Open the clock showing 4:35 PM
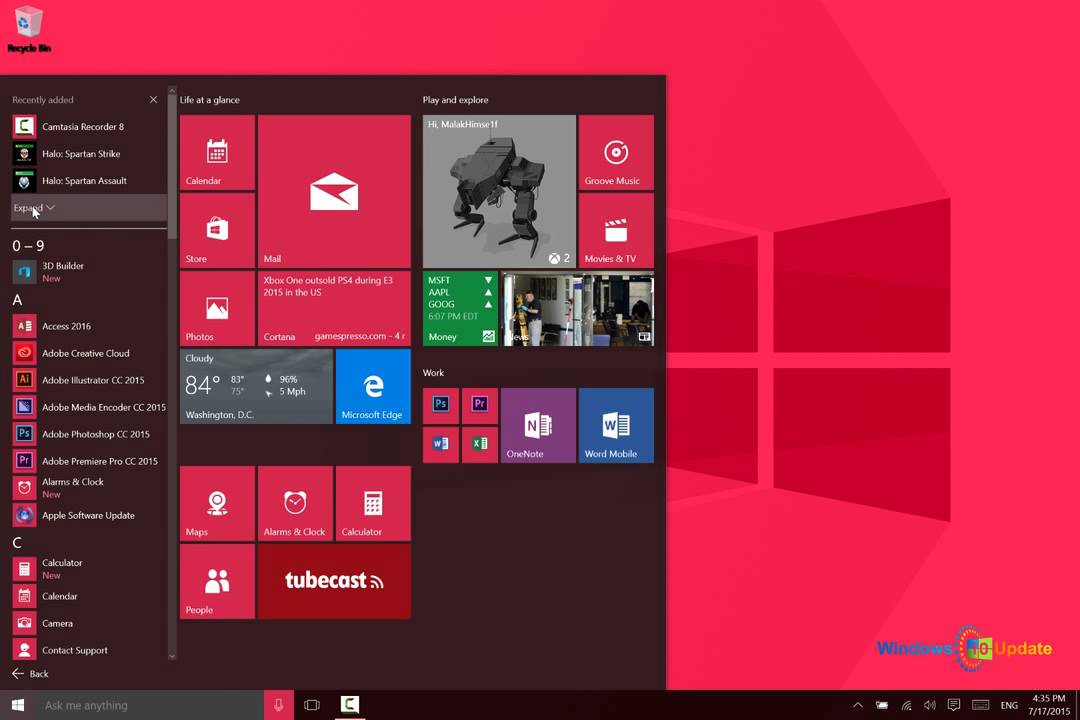 tap(1049, 705)
